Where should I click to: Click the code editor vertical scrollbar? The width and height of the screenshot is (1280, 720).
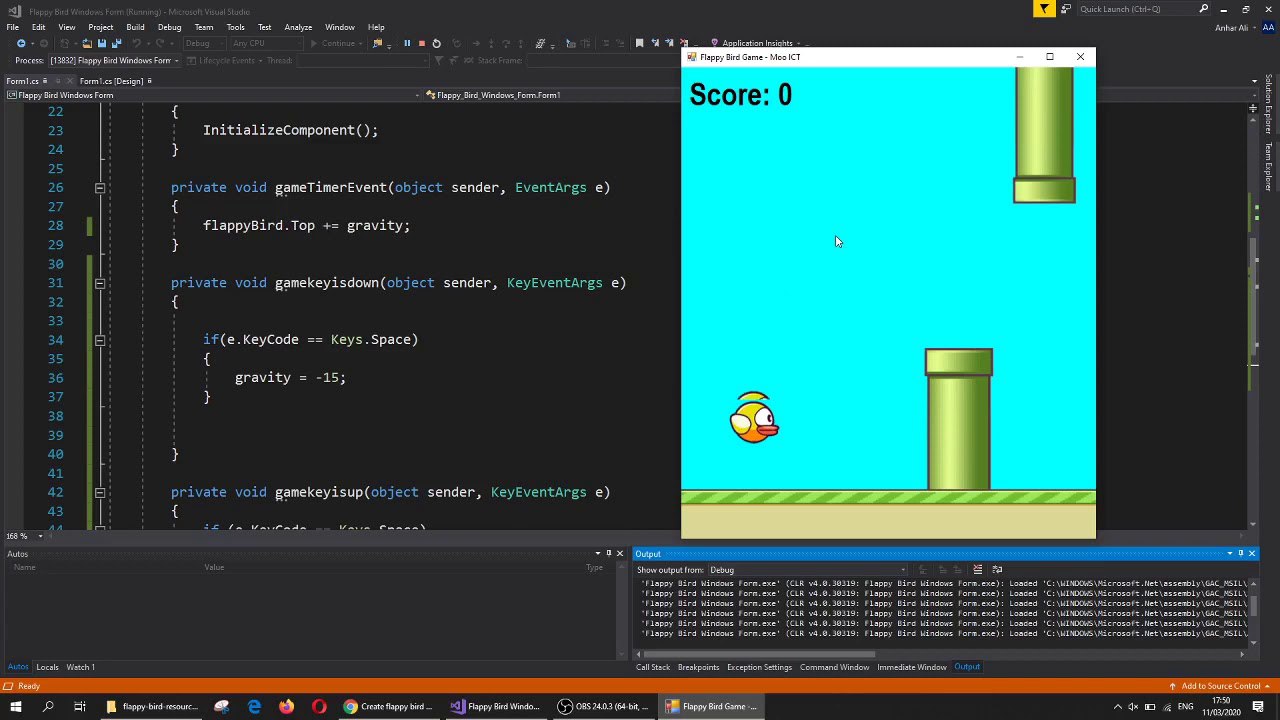(x=1254, y=320)
